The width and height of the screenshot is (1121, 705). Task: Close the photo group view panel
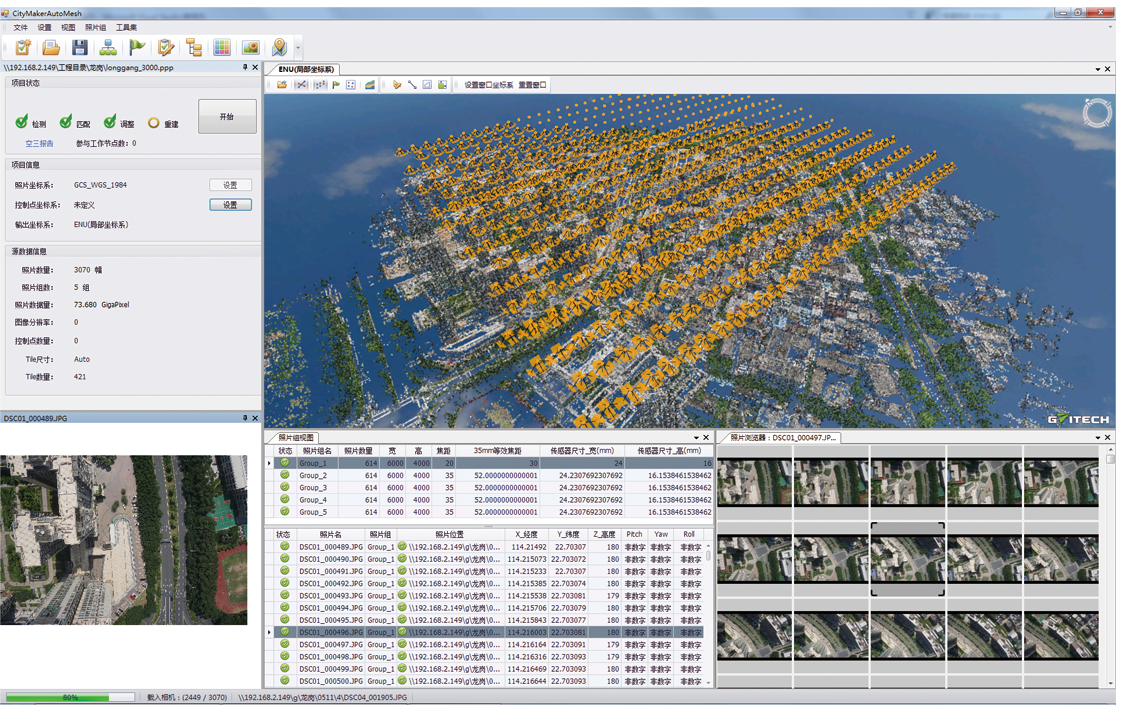[x=706, y=438]
